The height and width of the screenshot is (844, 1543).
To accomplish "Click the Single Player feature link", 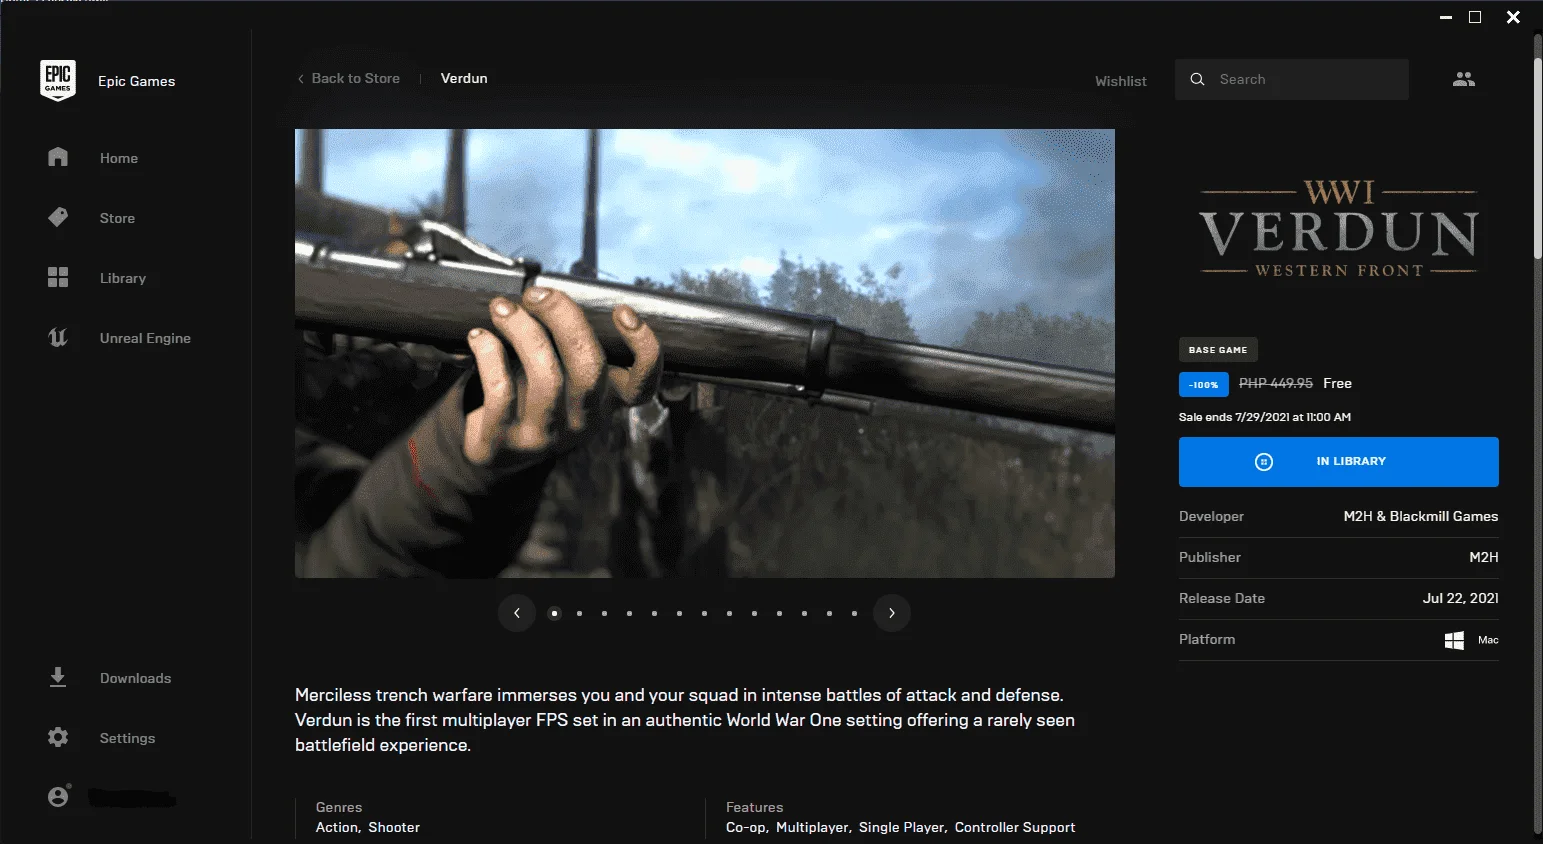I will [901, 827].
